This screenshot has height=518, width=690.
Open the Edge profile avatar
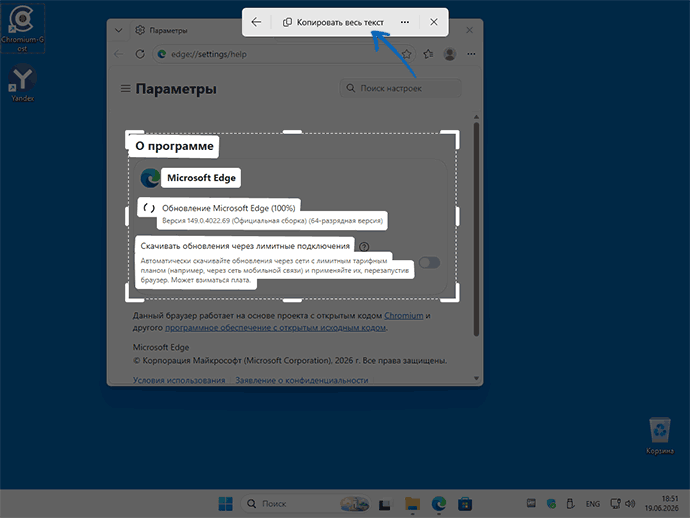click(x=450, y=54)
